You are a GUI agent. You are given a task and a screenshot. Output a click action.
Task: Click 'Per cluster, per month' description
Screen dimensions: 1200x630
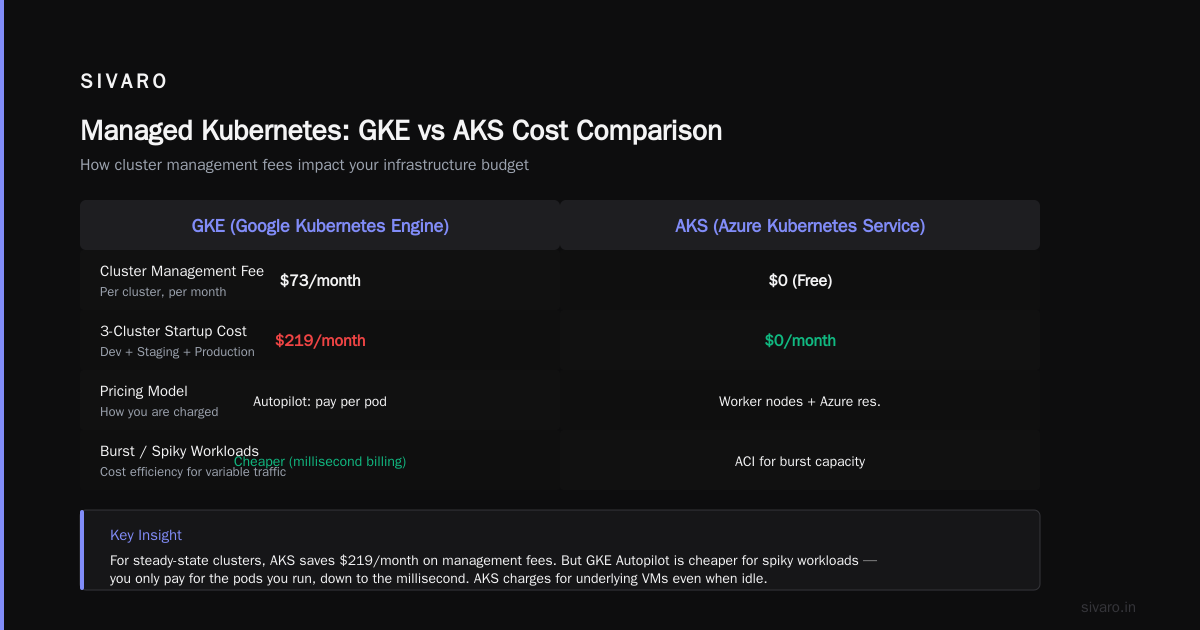[163, 292]
